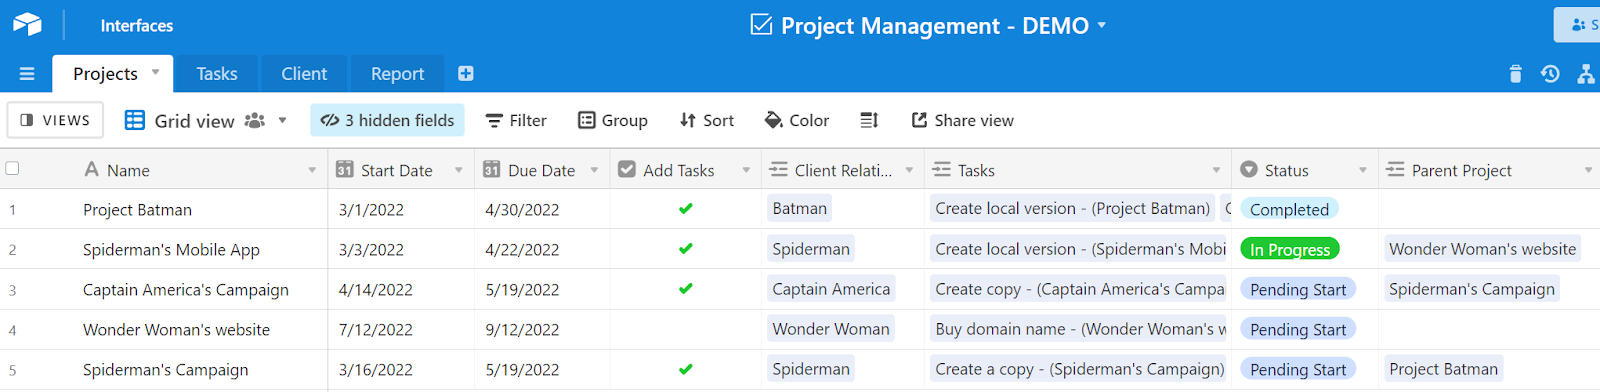Screen dimensions: 1600x392
Task: Click the Grid view icon
Action: click(x=135, y=120)
